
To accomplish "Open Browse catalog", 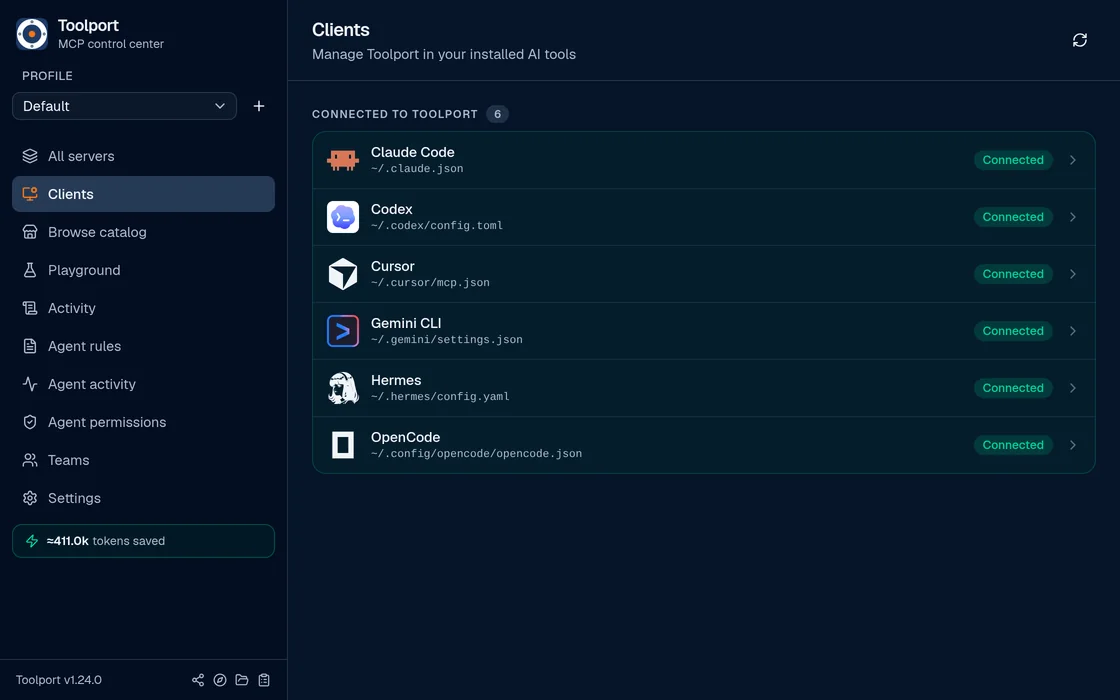I will click(x=144, y=232).
